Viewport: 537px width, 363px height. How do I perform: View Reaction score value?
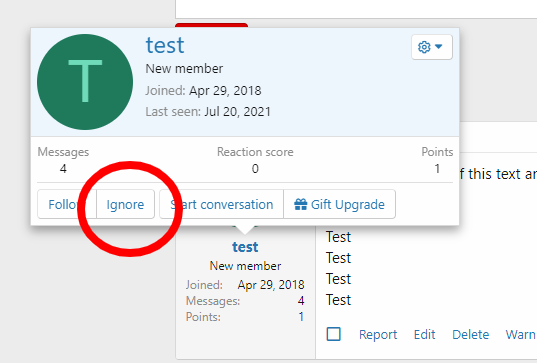(255, 168)
